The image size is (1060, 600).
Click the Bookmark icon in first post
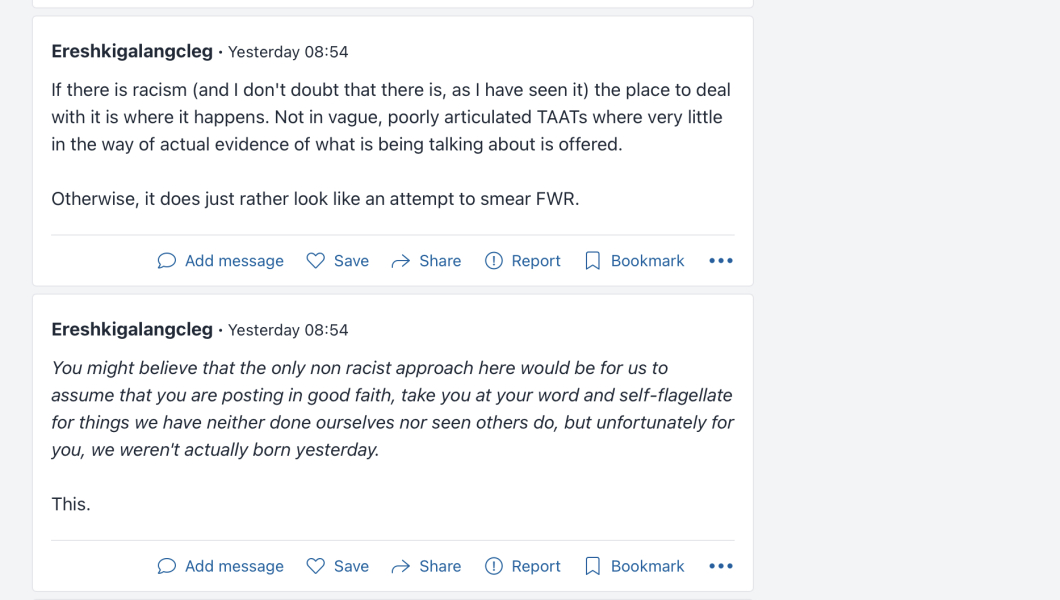click(x=593, y=261)
